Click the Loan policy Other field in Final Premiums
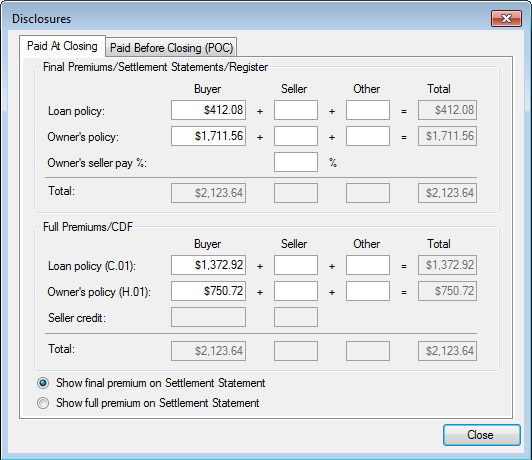Viewport: 532px width, 460px height. tap(368, 110)
